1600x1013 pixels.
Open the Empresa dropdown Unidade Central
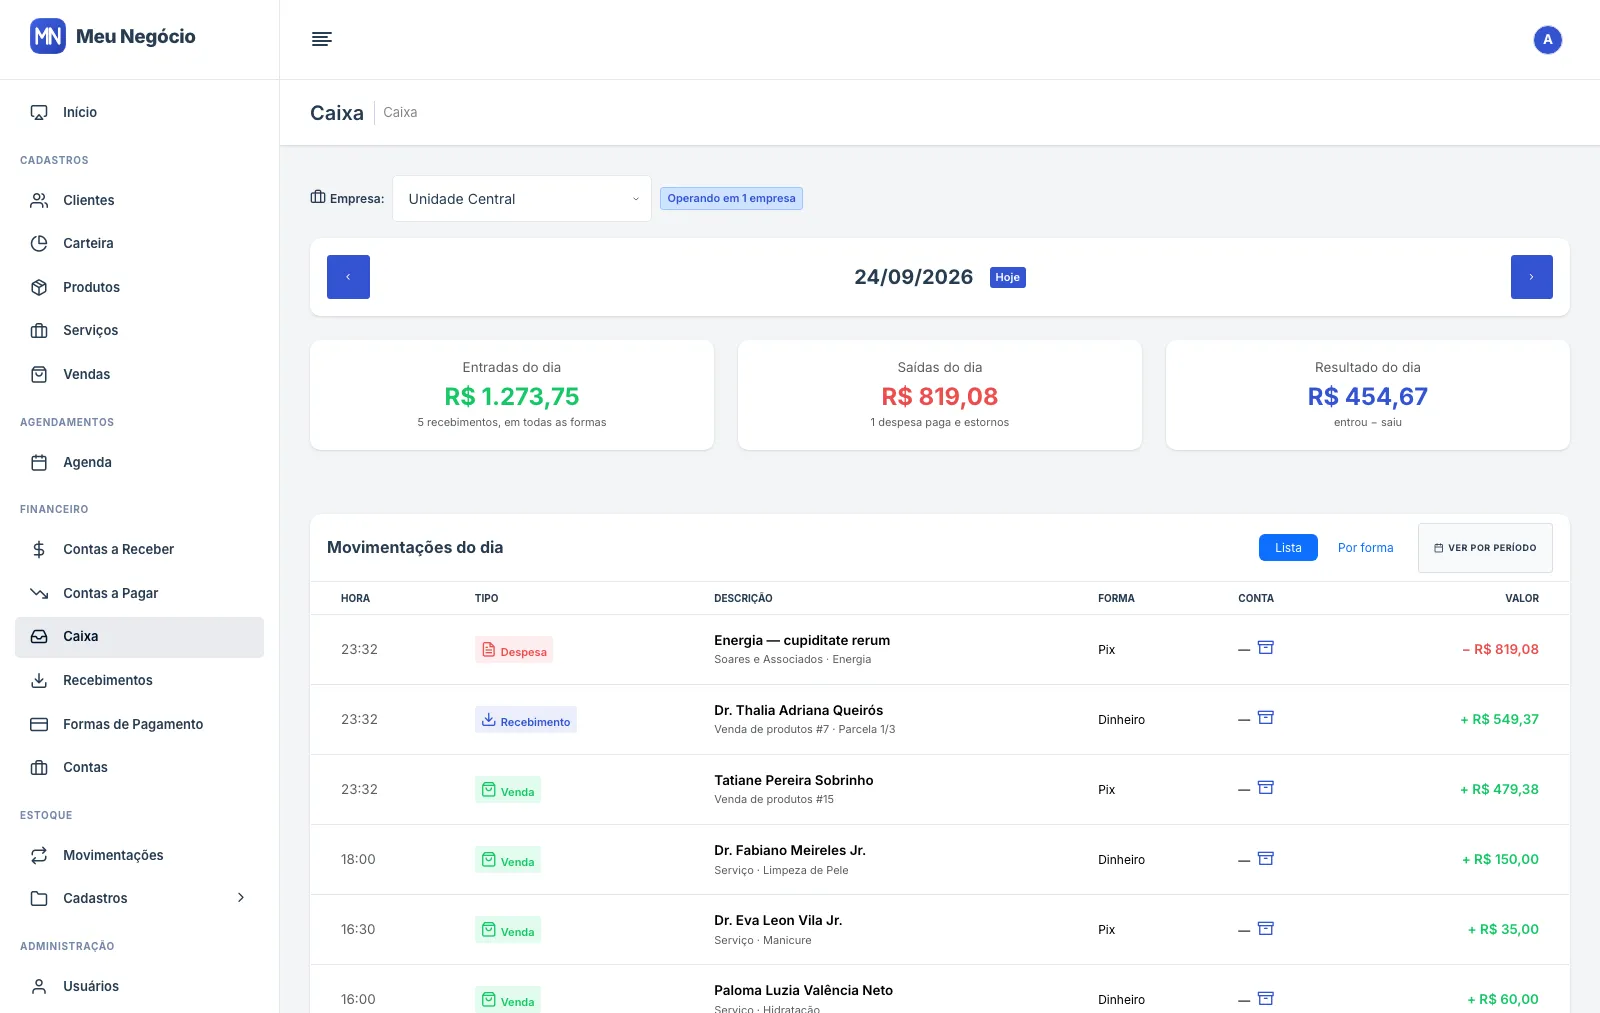pos(522,199)
